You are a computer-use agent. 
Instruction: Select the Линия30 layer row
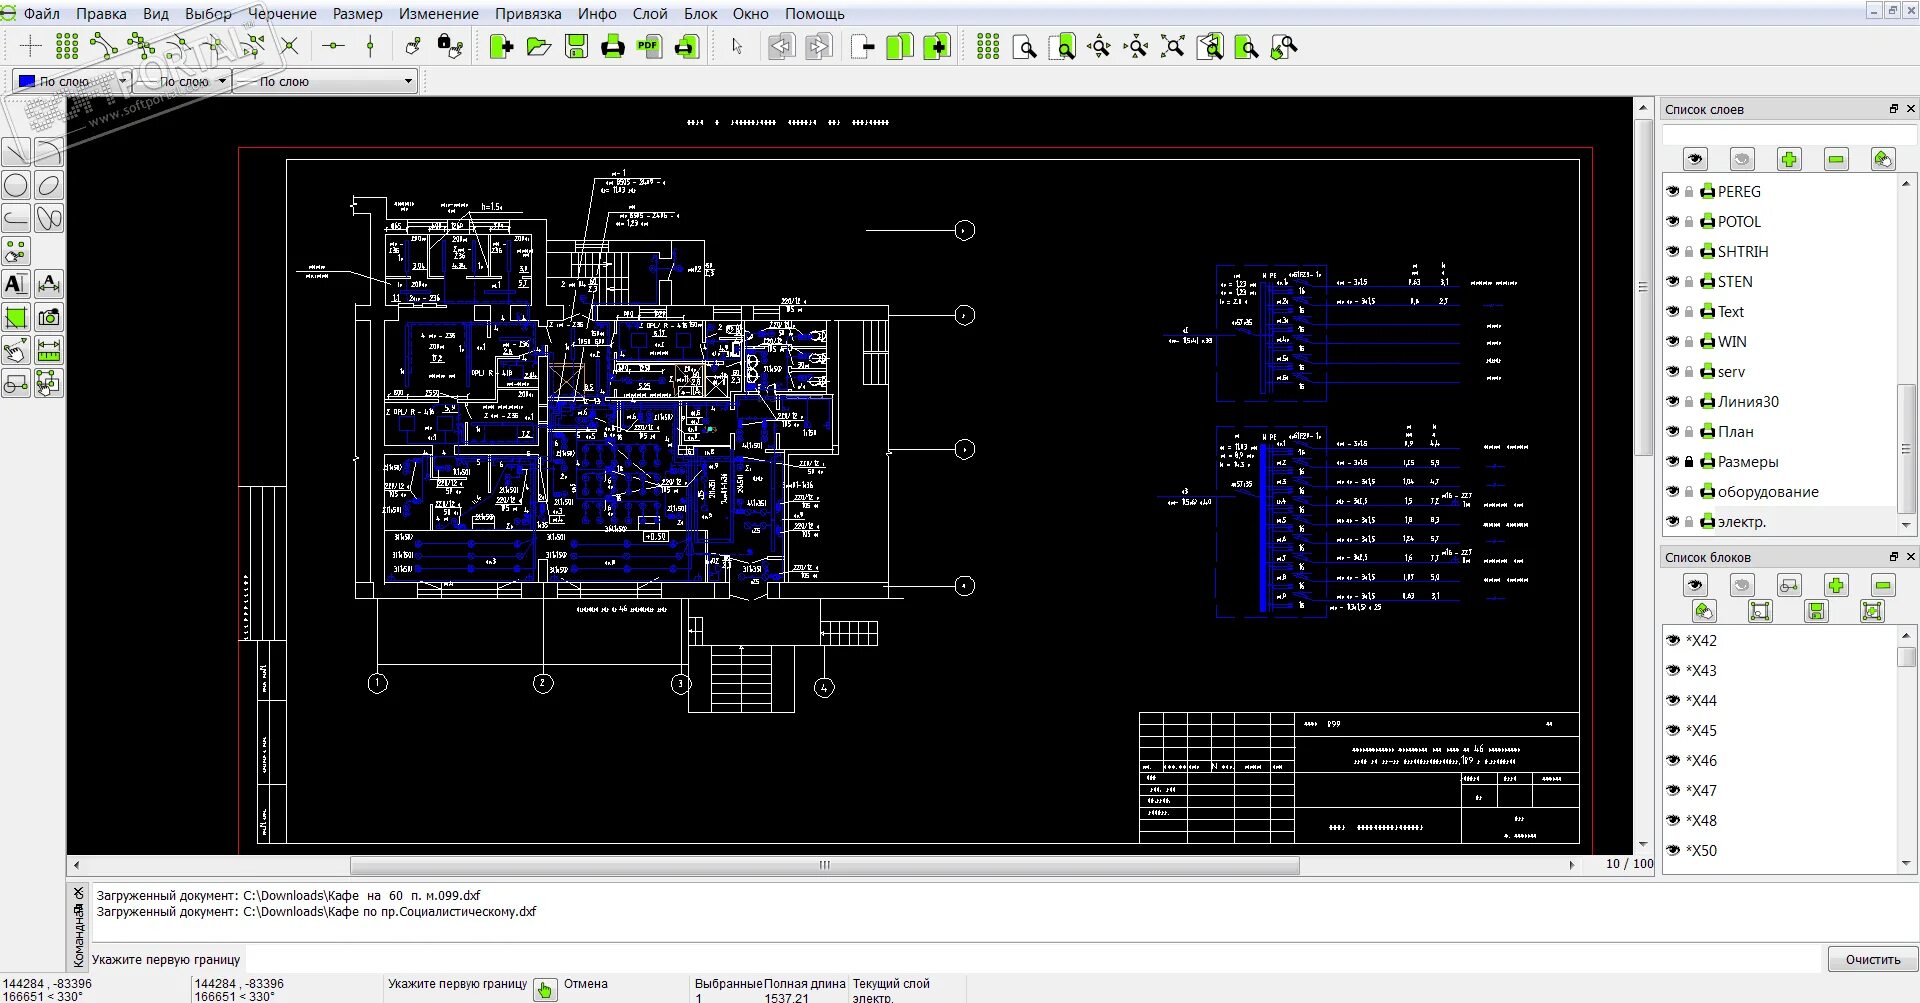pyautogui.click(x=1780, y=401)
